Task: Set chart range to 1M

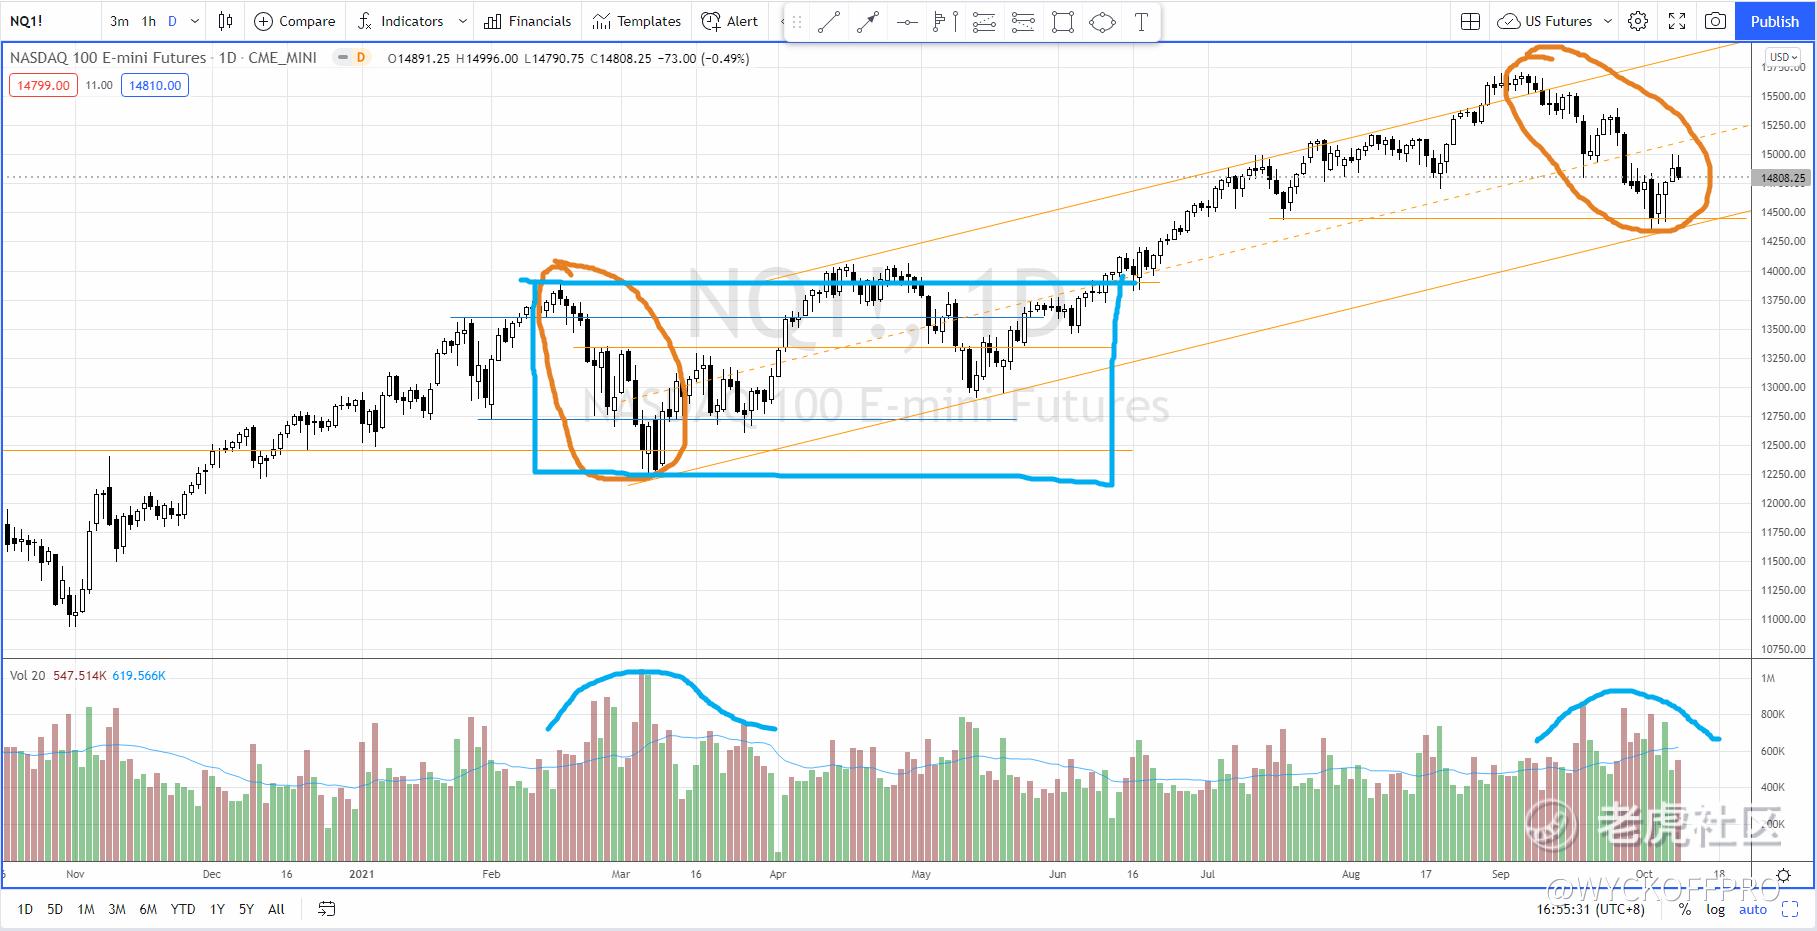Action: [x=86, y=909]
